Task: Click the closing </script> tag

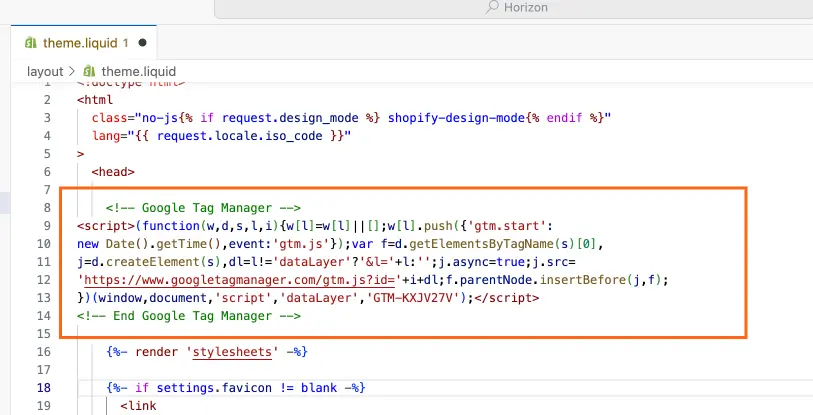Action: click(x=507, y=298)
